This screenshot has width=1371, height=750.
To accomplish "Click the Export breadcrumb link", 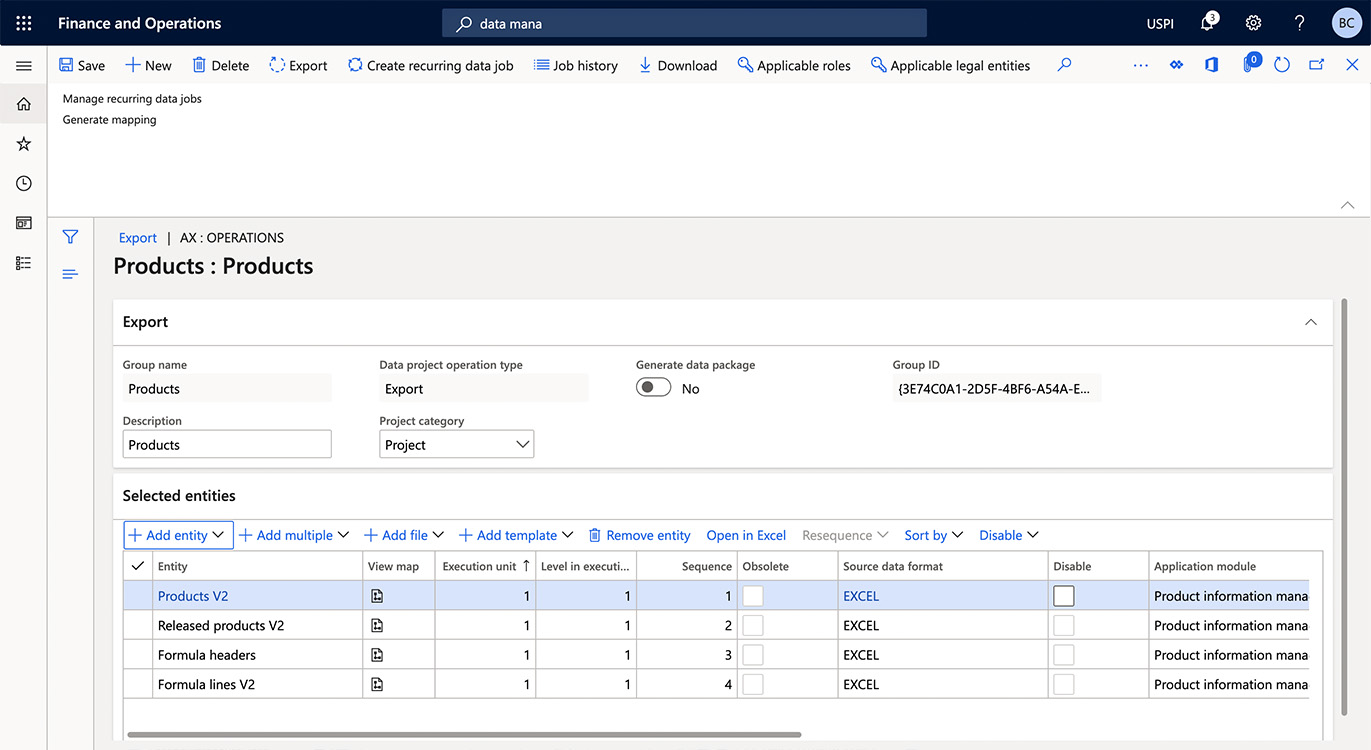I will (137, 238).
